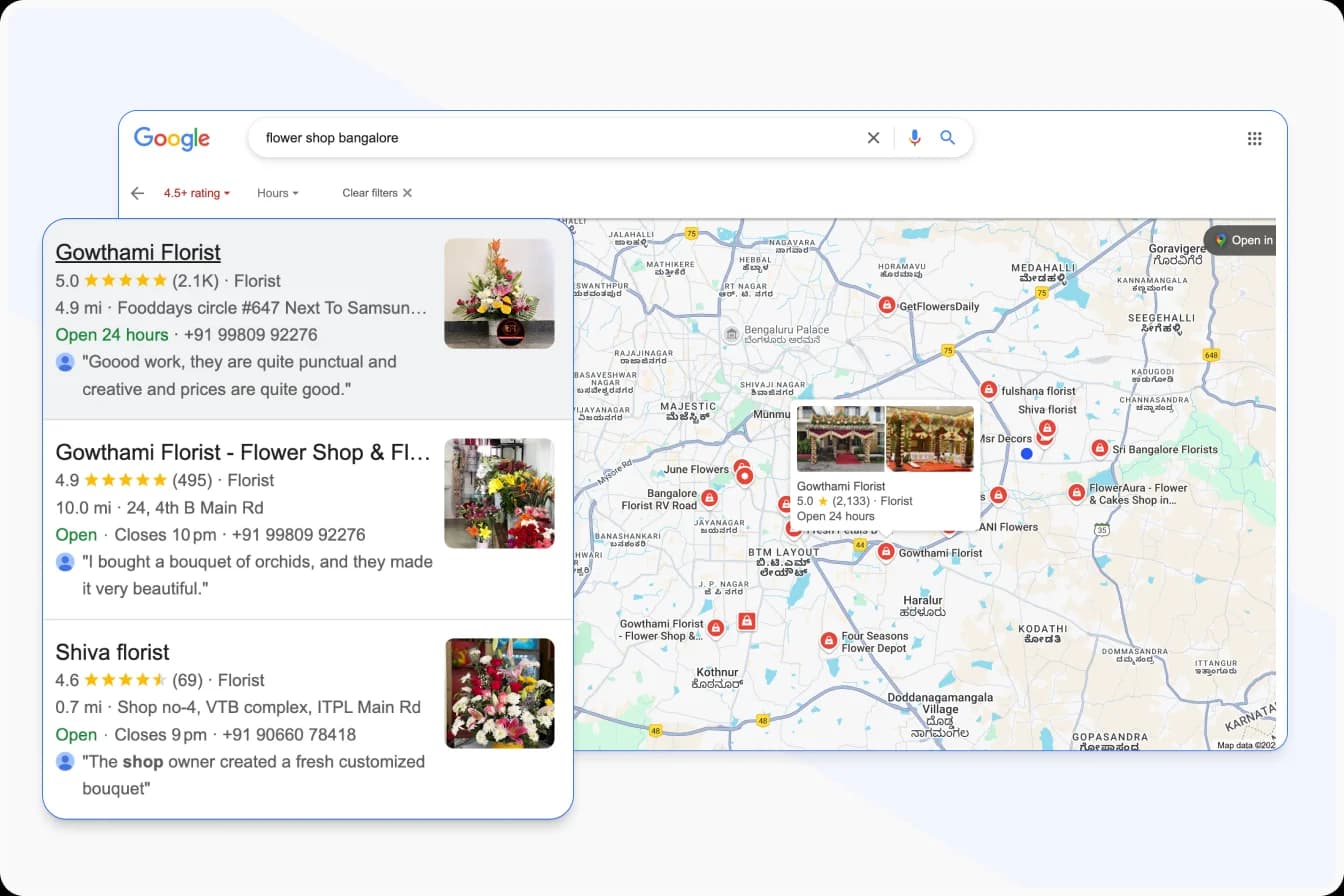Image resolution: width=1344 pixels, height=896 pixels.
Task: Click the Open in Maps button
Action: tap(1241, 240)
